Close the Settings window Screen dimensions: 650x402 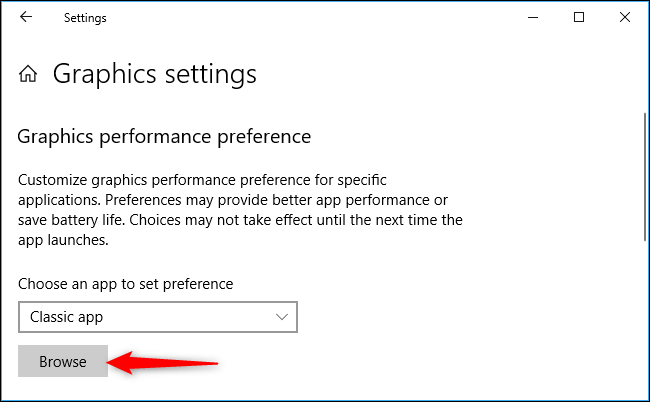[625, 17]
